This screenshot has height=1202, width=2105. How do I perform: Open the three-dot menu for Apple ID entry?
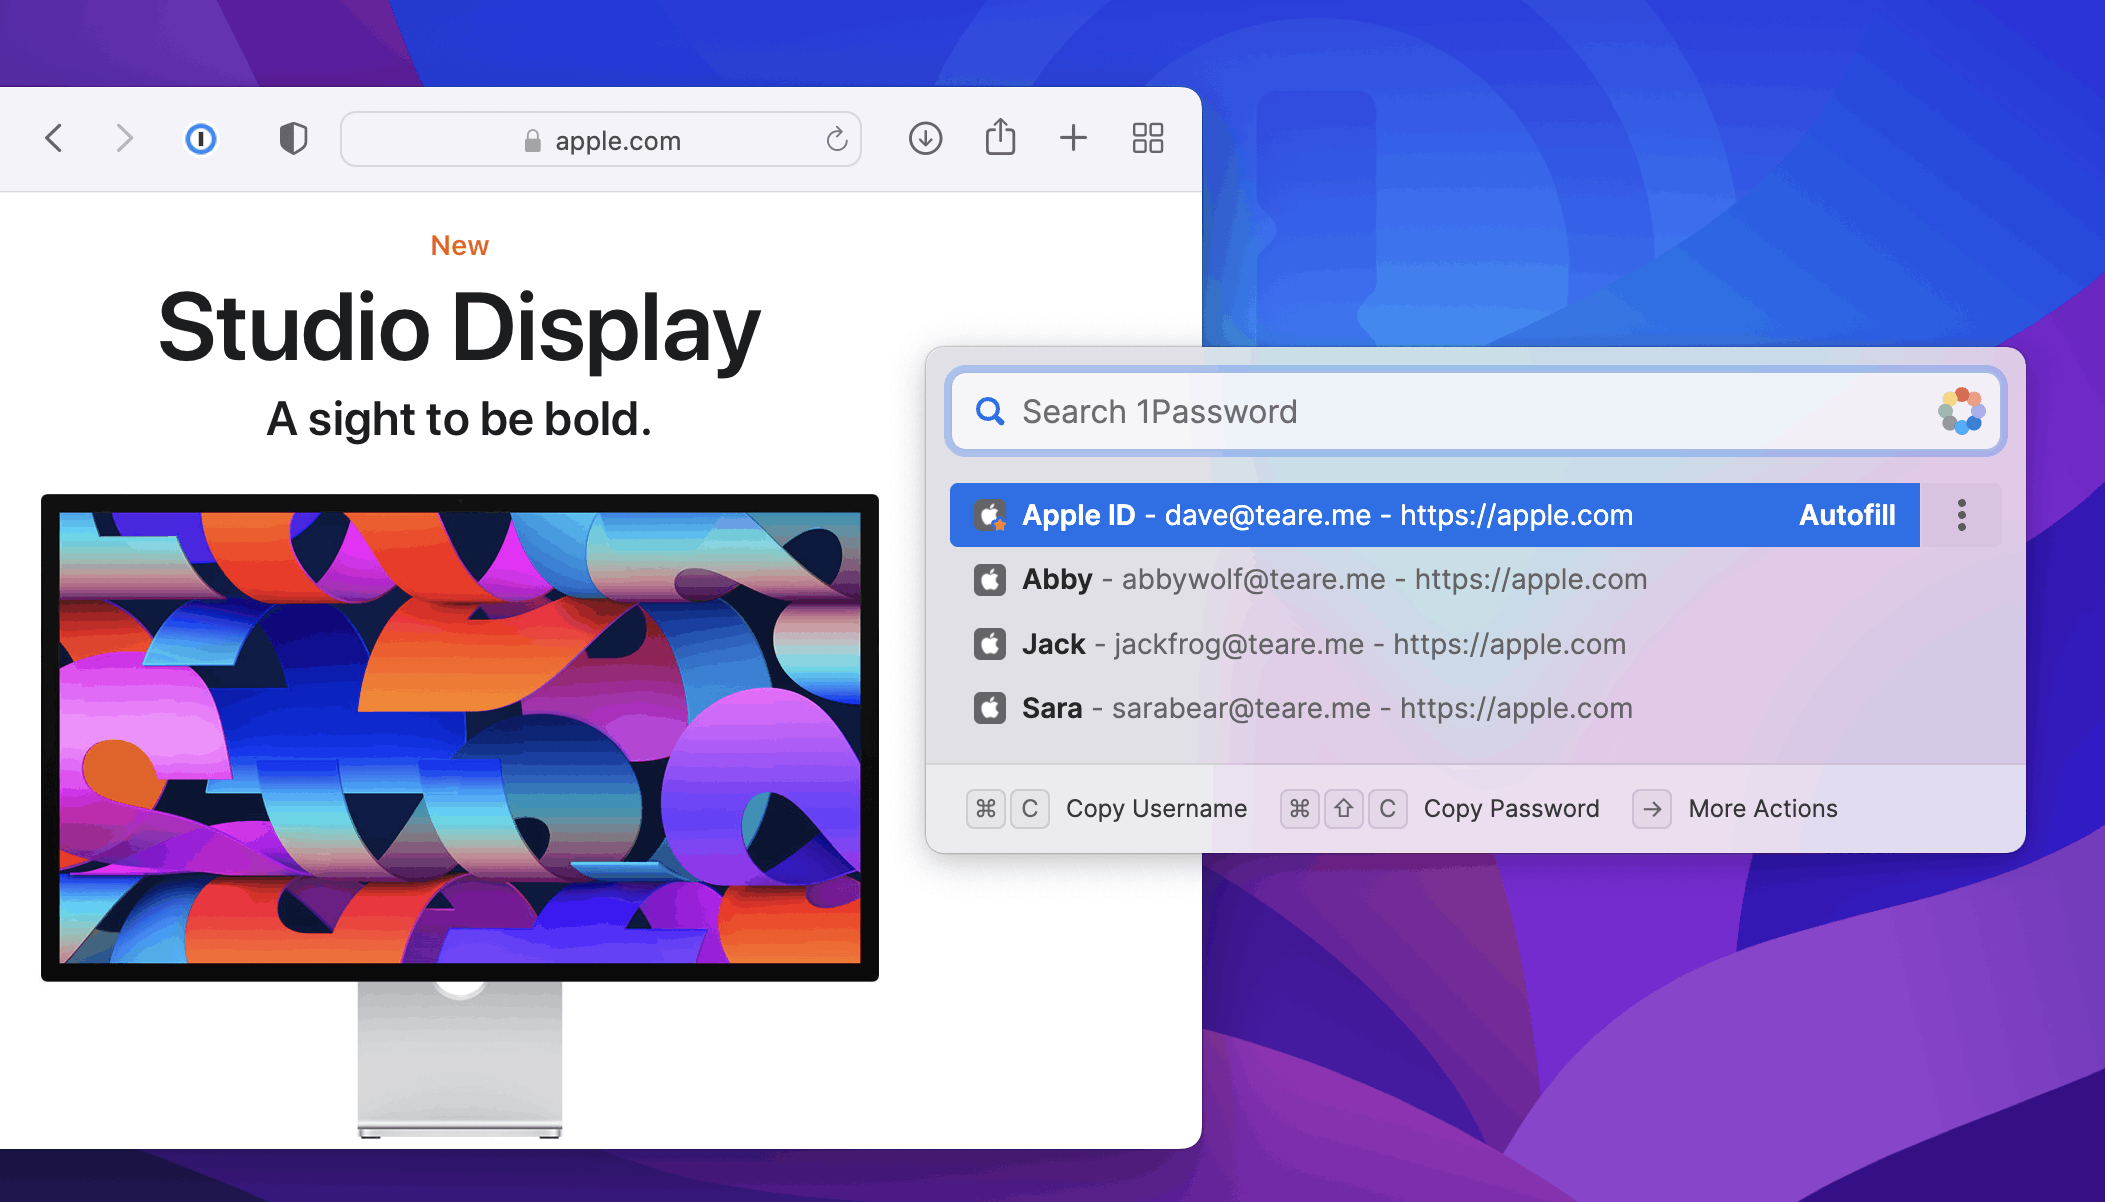[x=1961, y=515]
